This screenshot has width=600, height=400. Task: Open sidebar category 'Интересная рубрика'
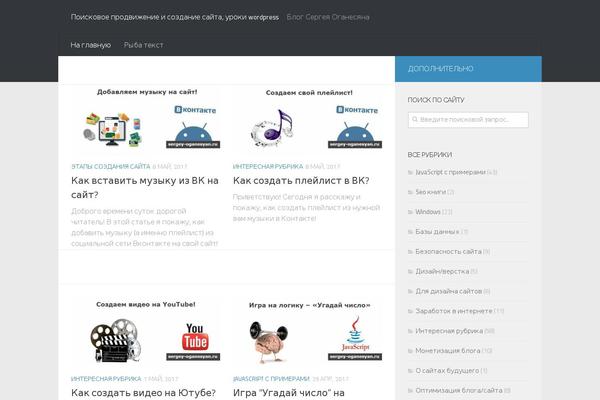pos(449,331)
